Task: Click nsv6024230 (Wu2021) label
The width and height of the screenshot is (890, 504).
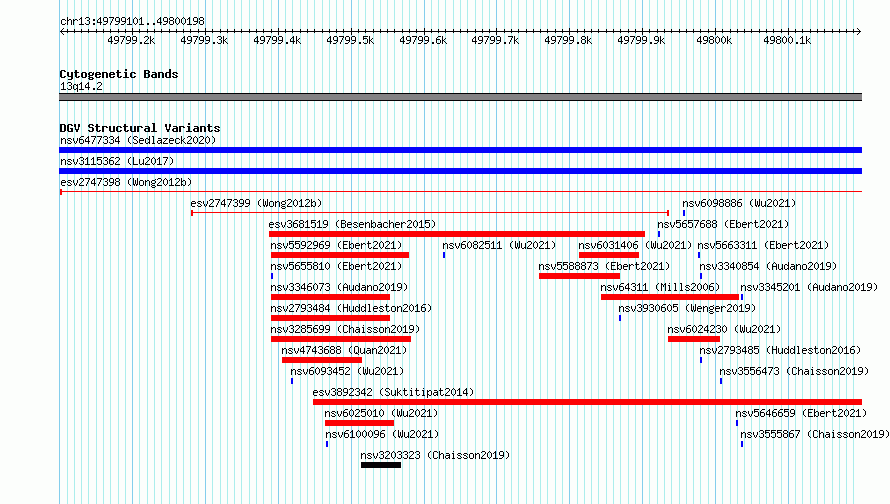Action: click(x=724, y=329)
